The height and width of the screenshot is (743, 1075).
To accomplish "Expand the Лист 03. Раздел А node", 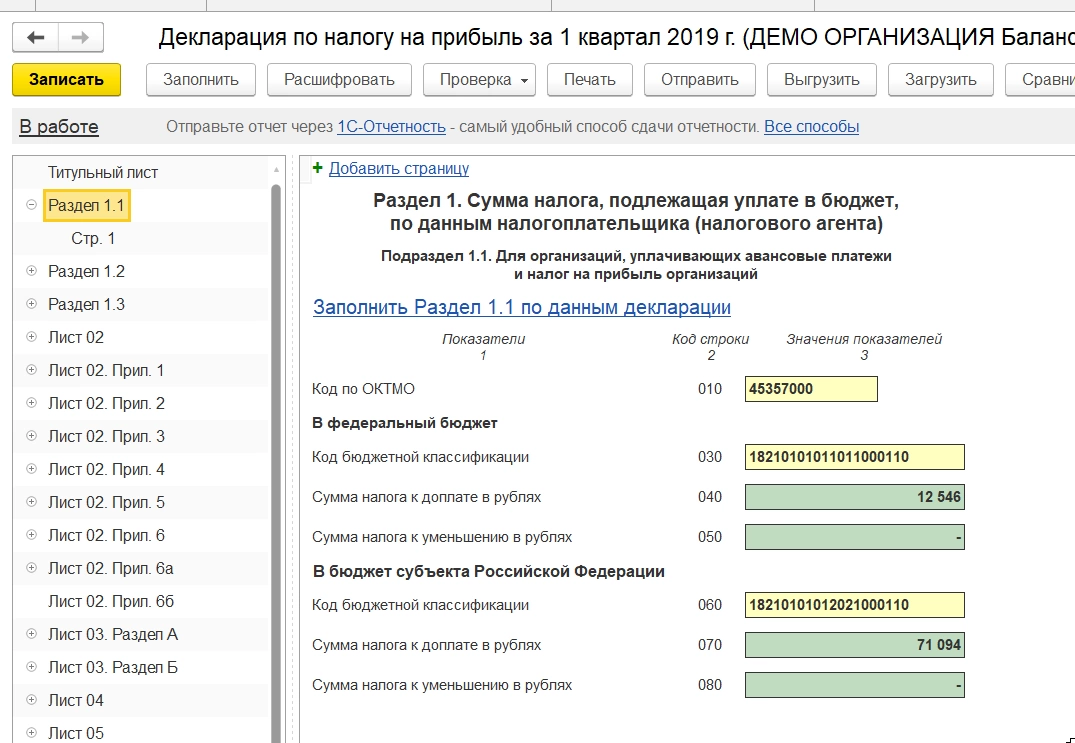I will (x=31, y=634).
